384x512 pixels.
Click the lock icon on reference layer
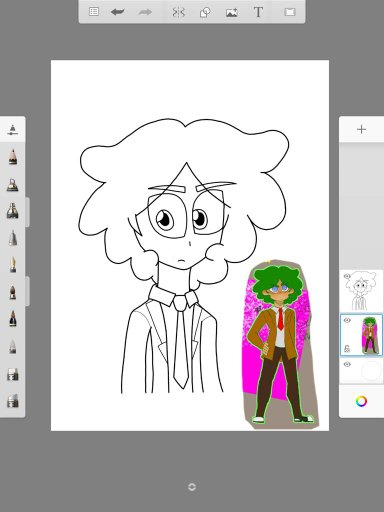347,349
